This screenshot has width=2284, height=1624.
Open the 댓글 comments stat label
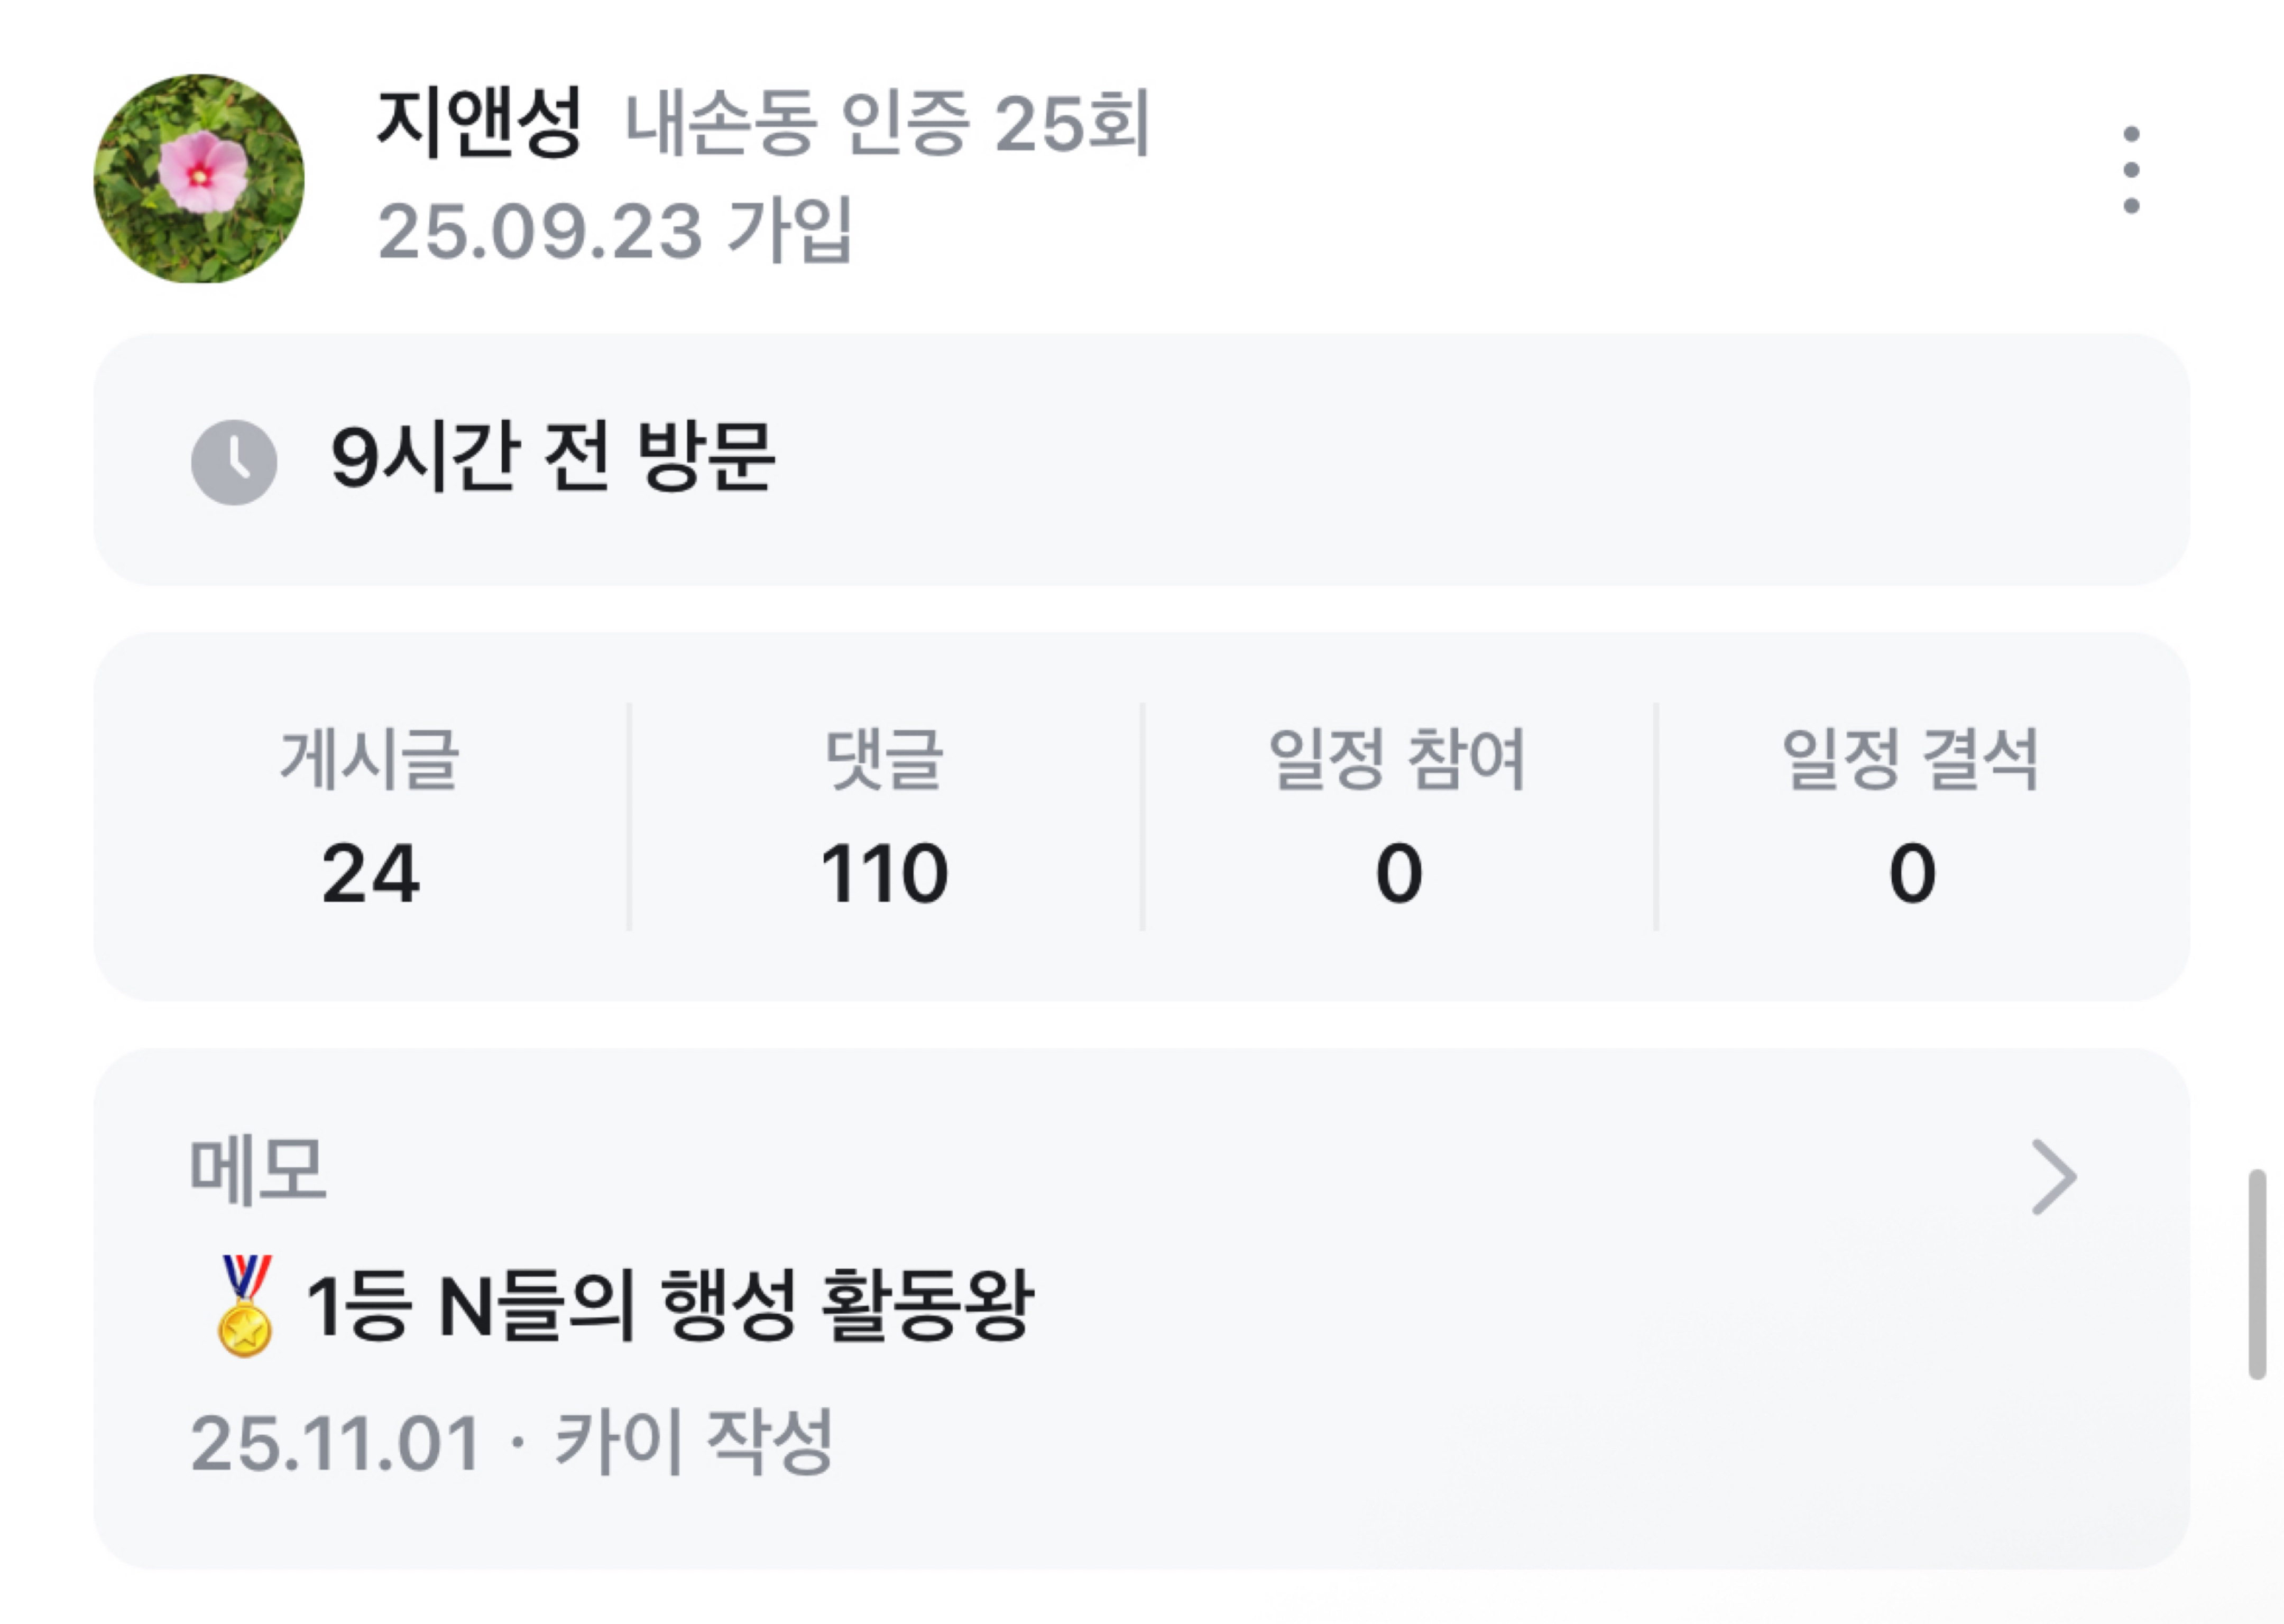point(884,759)
